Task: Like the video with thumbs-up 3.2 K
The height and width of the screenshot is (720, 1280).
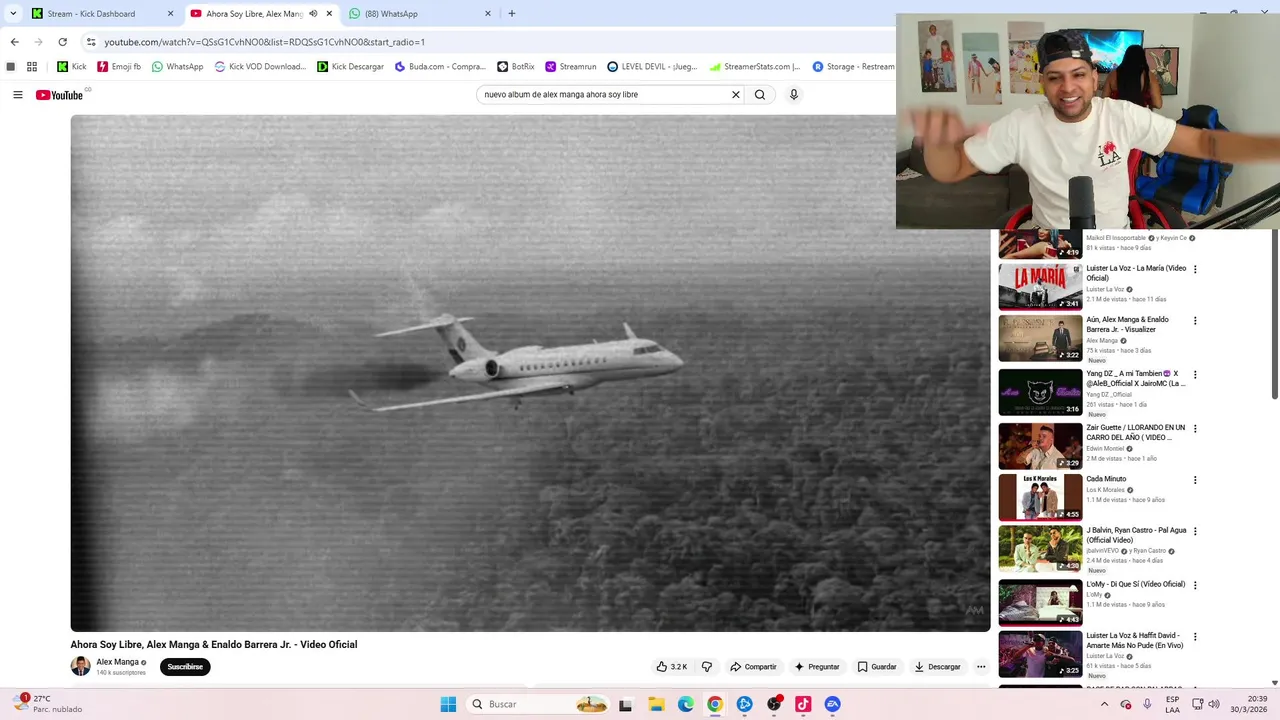Action: tap(672, 667)
